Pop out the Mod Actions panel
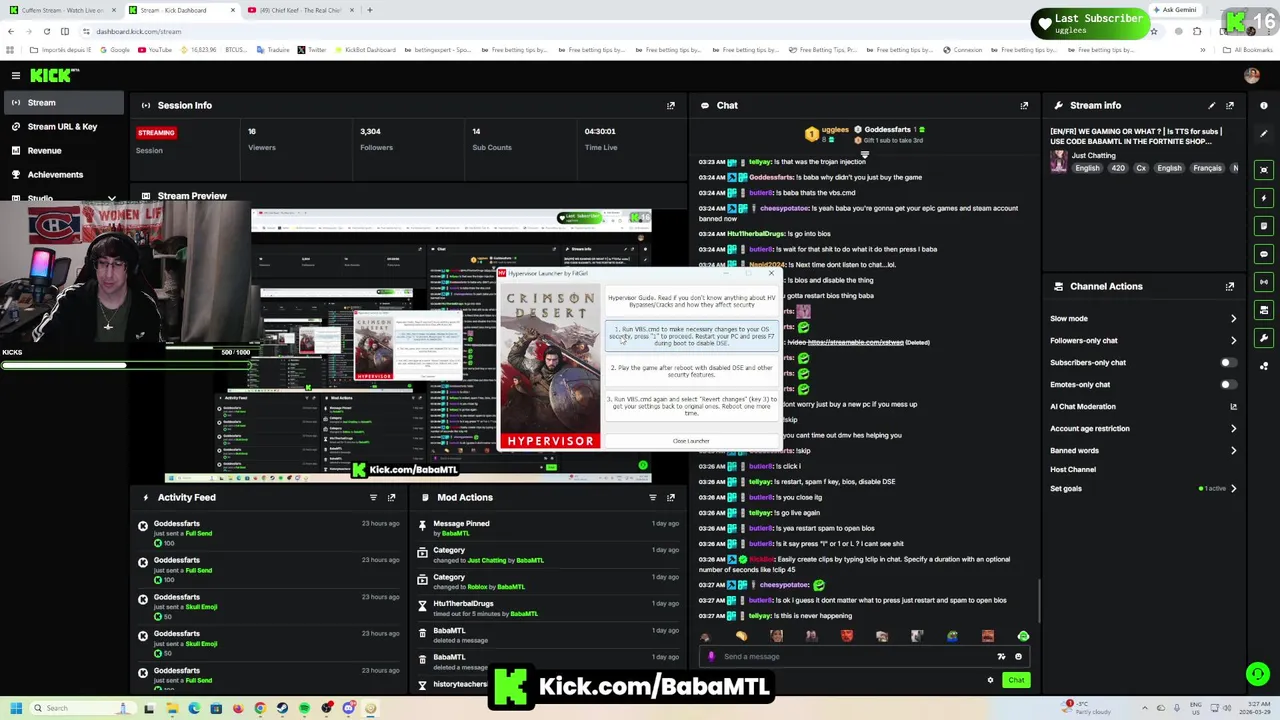1280x720 pixels. (671, 497)
